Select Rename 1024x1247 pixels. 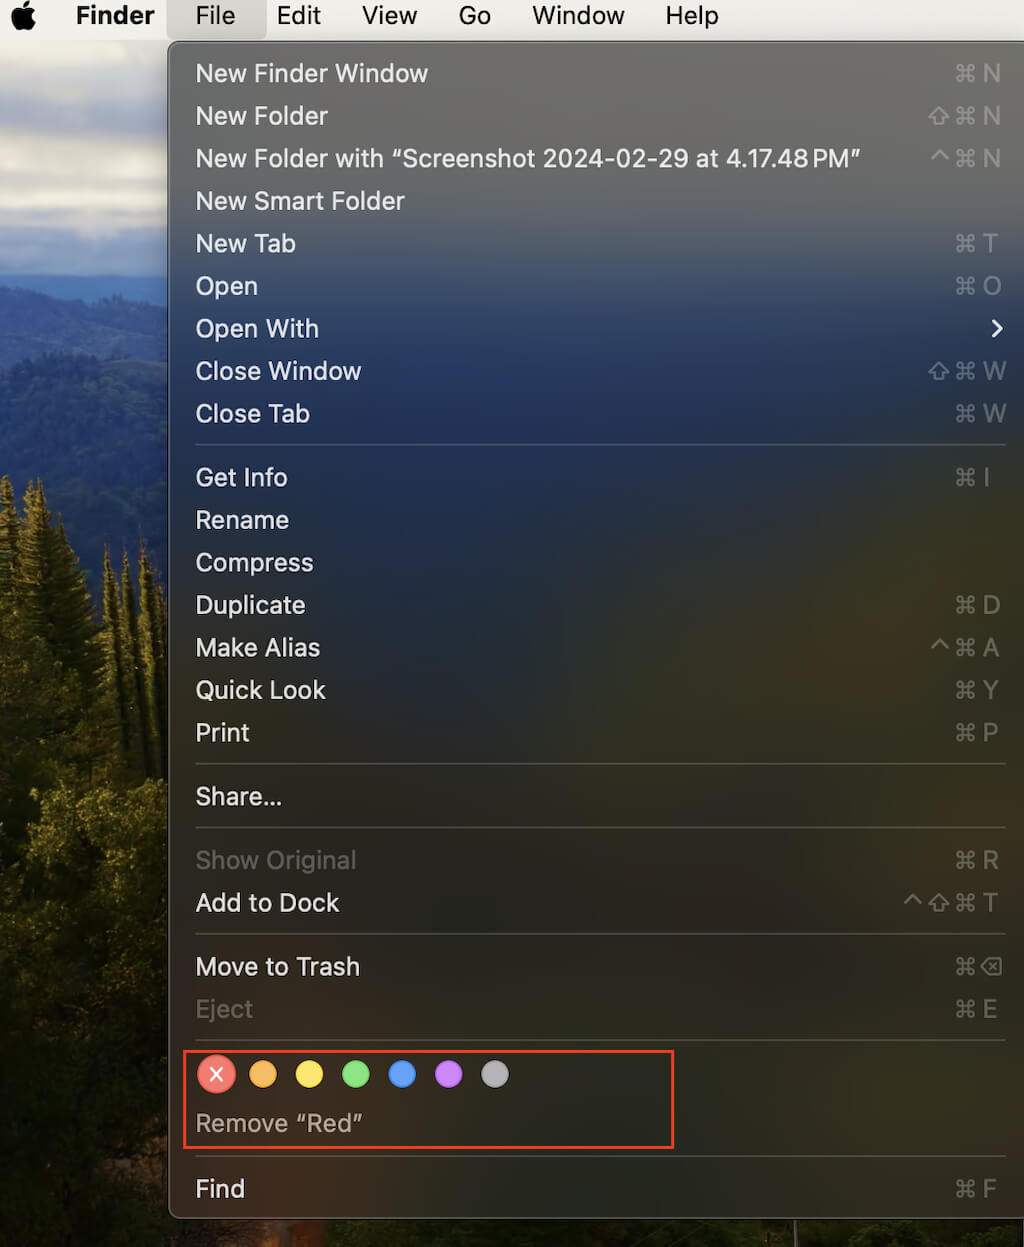click(x=597, y=520)
